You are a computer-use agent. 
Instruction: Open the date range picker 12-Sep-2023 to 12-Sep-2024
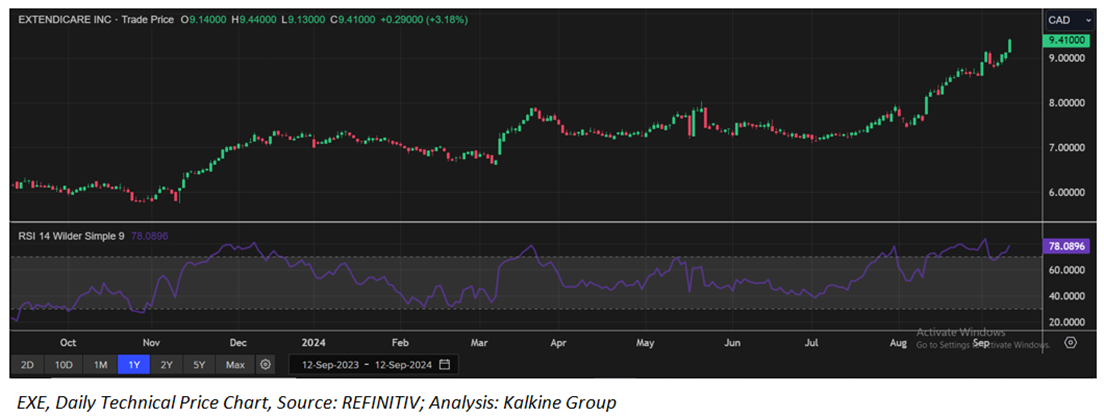point(374,365)
